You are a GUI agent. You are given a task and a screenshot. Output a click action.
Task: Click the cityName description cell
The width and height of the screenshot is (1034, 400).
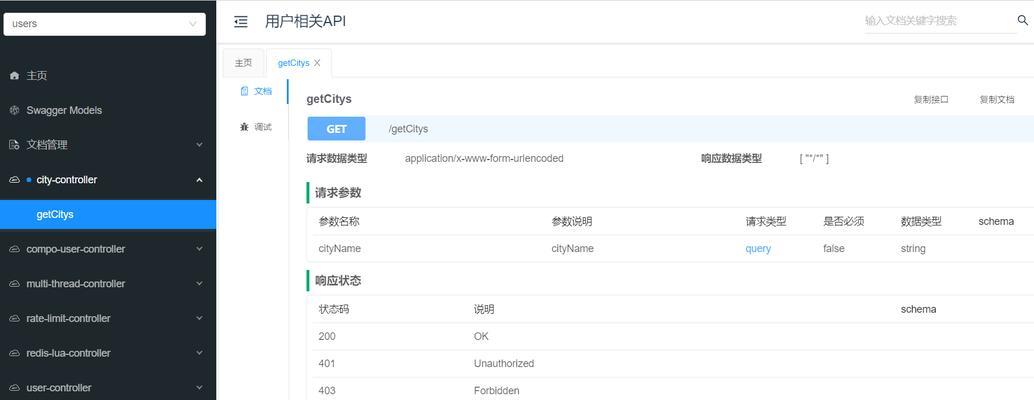pyautogui.click(x=572, y=248)
